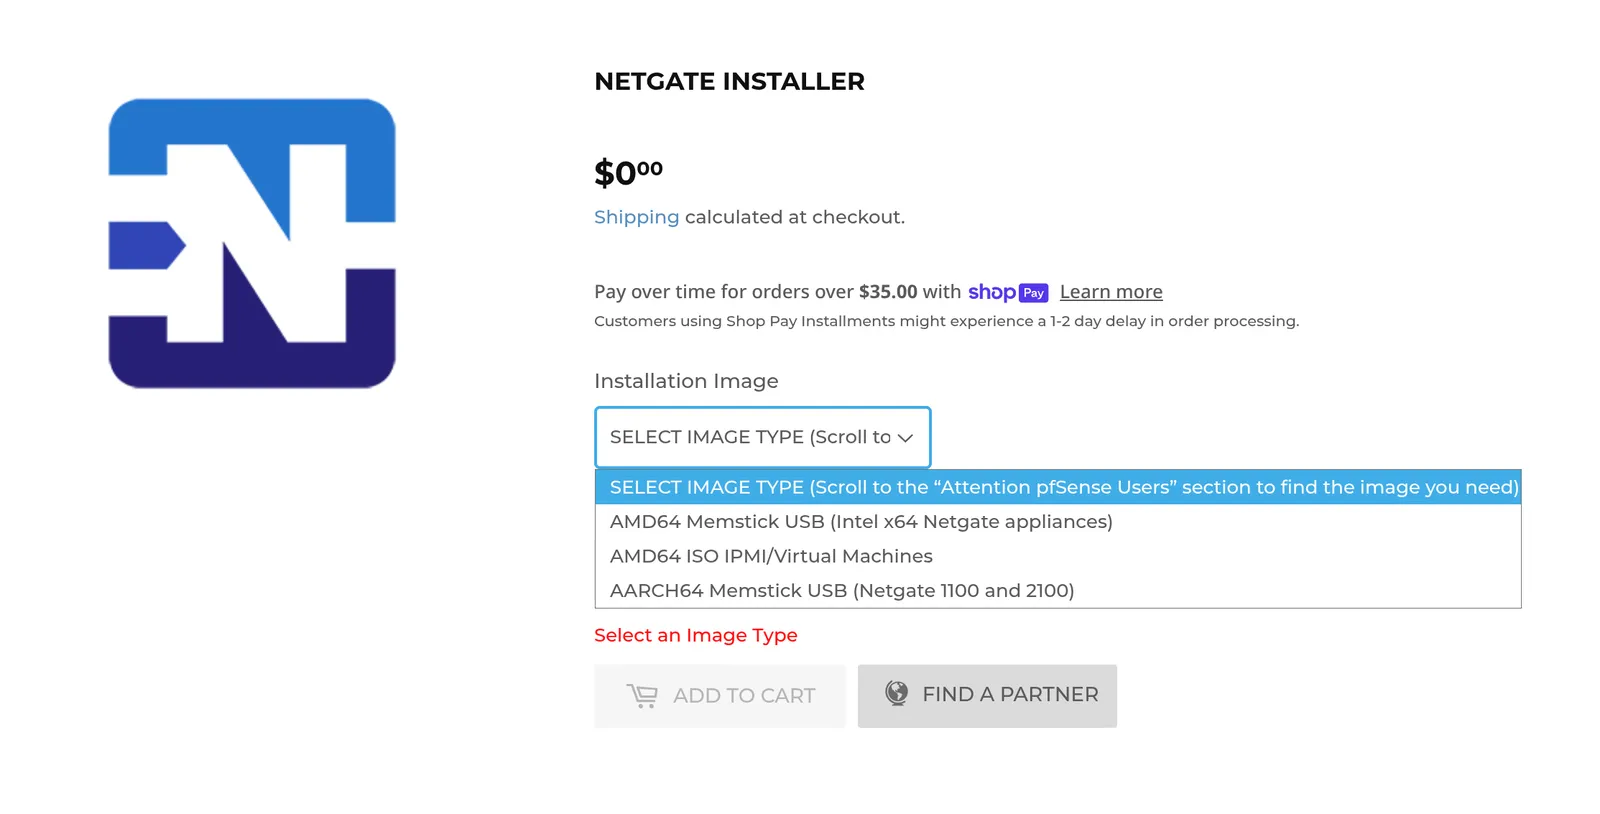Click the Shop Pay logo

click(1008, 292)
